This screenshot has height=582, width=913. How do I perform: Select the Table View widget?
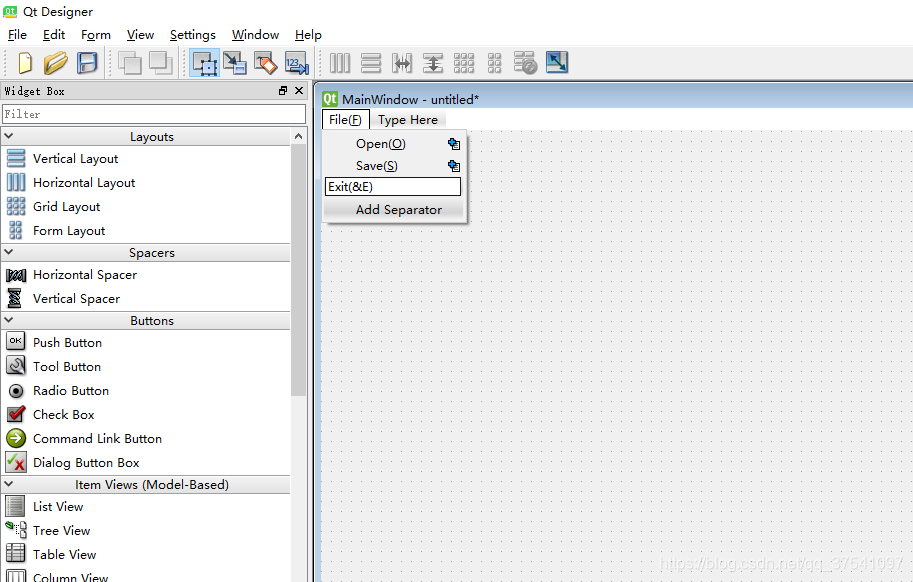coord(146,554)
